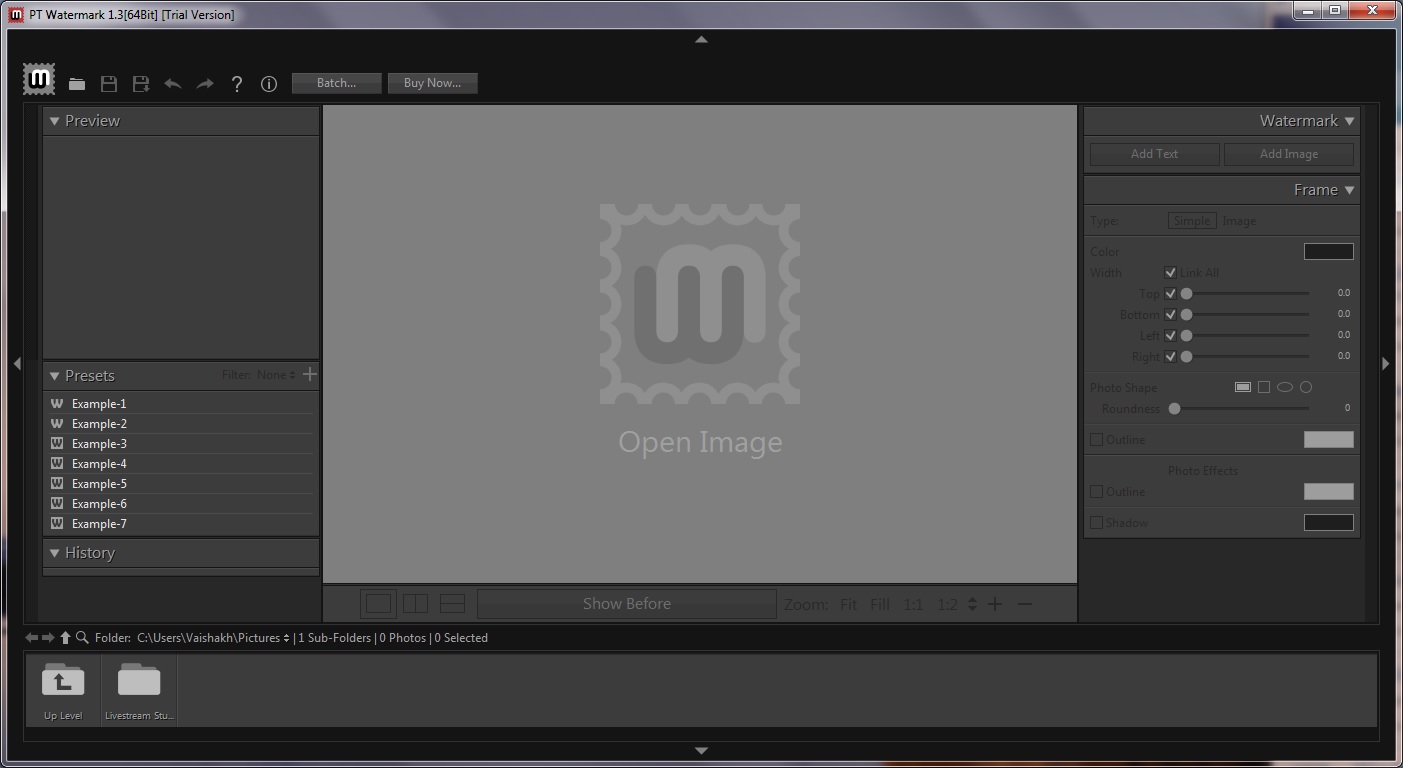Add a new preset with plus icon

click(x=310, y=374)
